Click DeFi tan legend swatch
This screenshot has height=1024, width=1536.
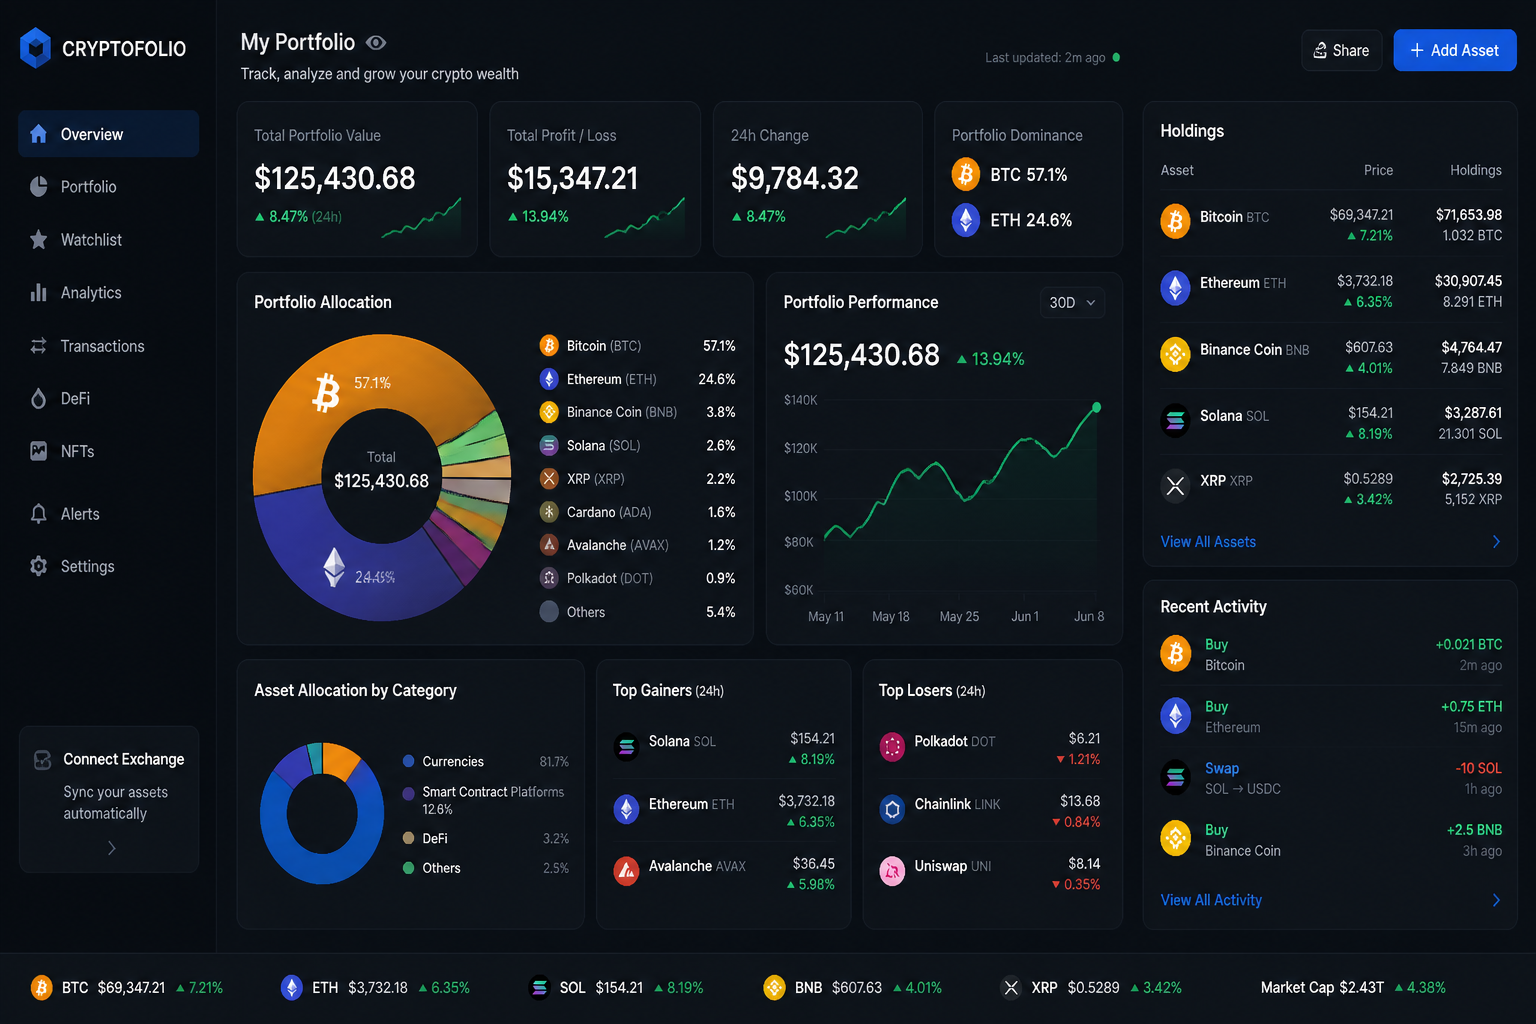click(x=408, y=838)
